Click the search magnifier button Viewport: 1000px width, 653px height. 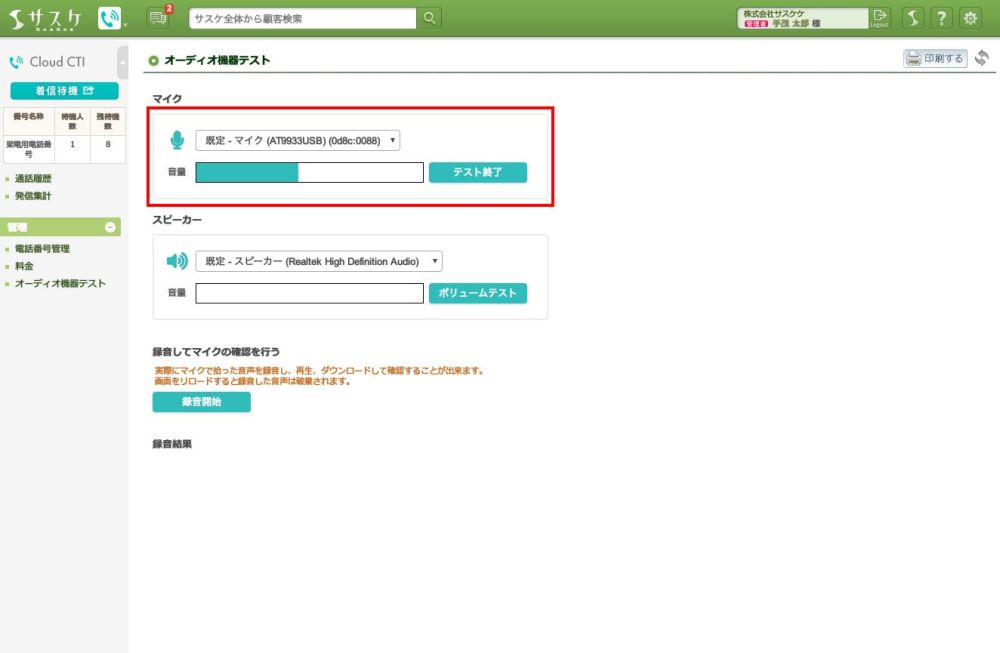coord(429,18)
